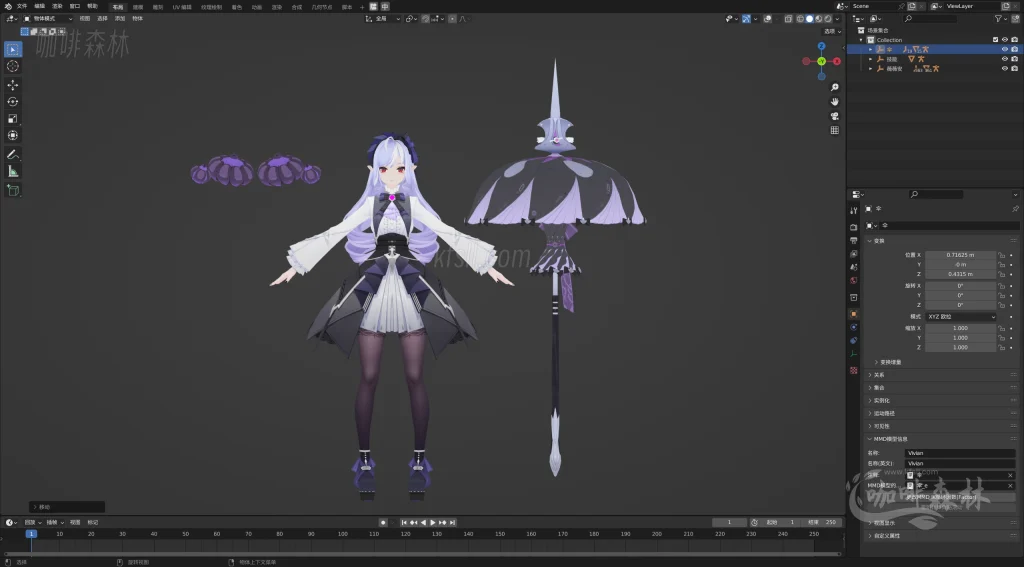Jump to timeline start frame
Viewport: 1024px width, 567px height.
click(404, 523)
